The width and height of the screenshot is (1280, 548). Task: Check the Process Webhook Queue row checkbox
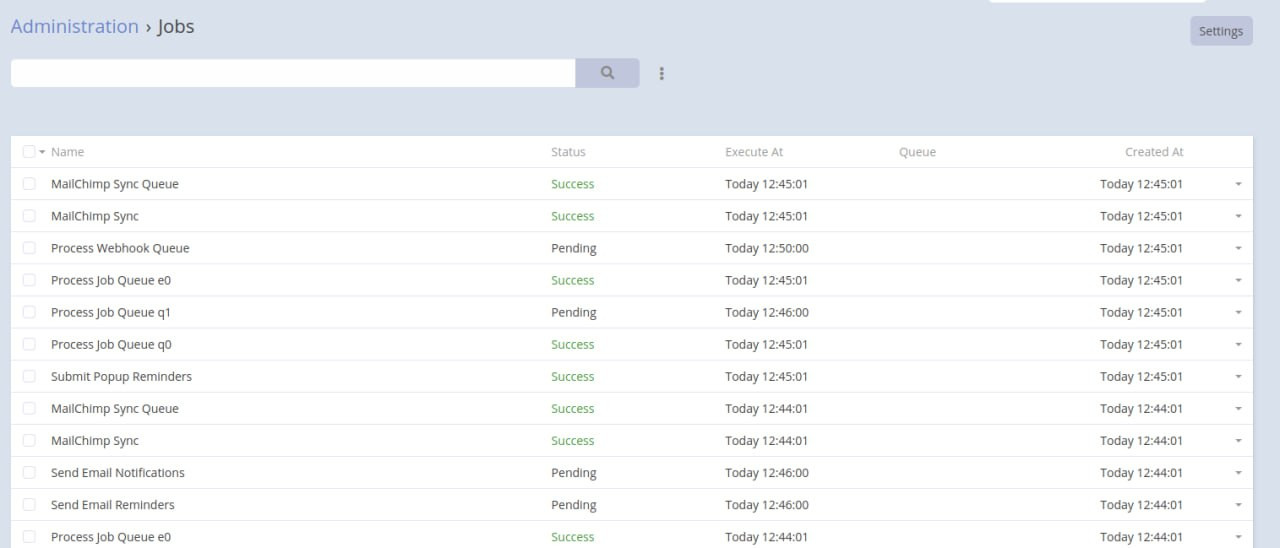pos(29,248)
